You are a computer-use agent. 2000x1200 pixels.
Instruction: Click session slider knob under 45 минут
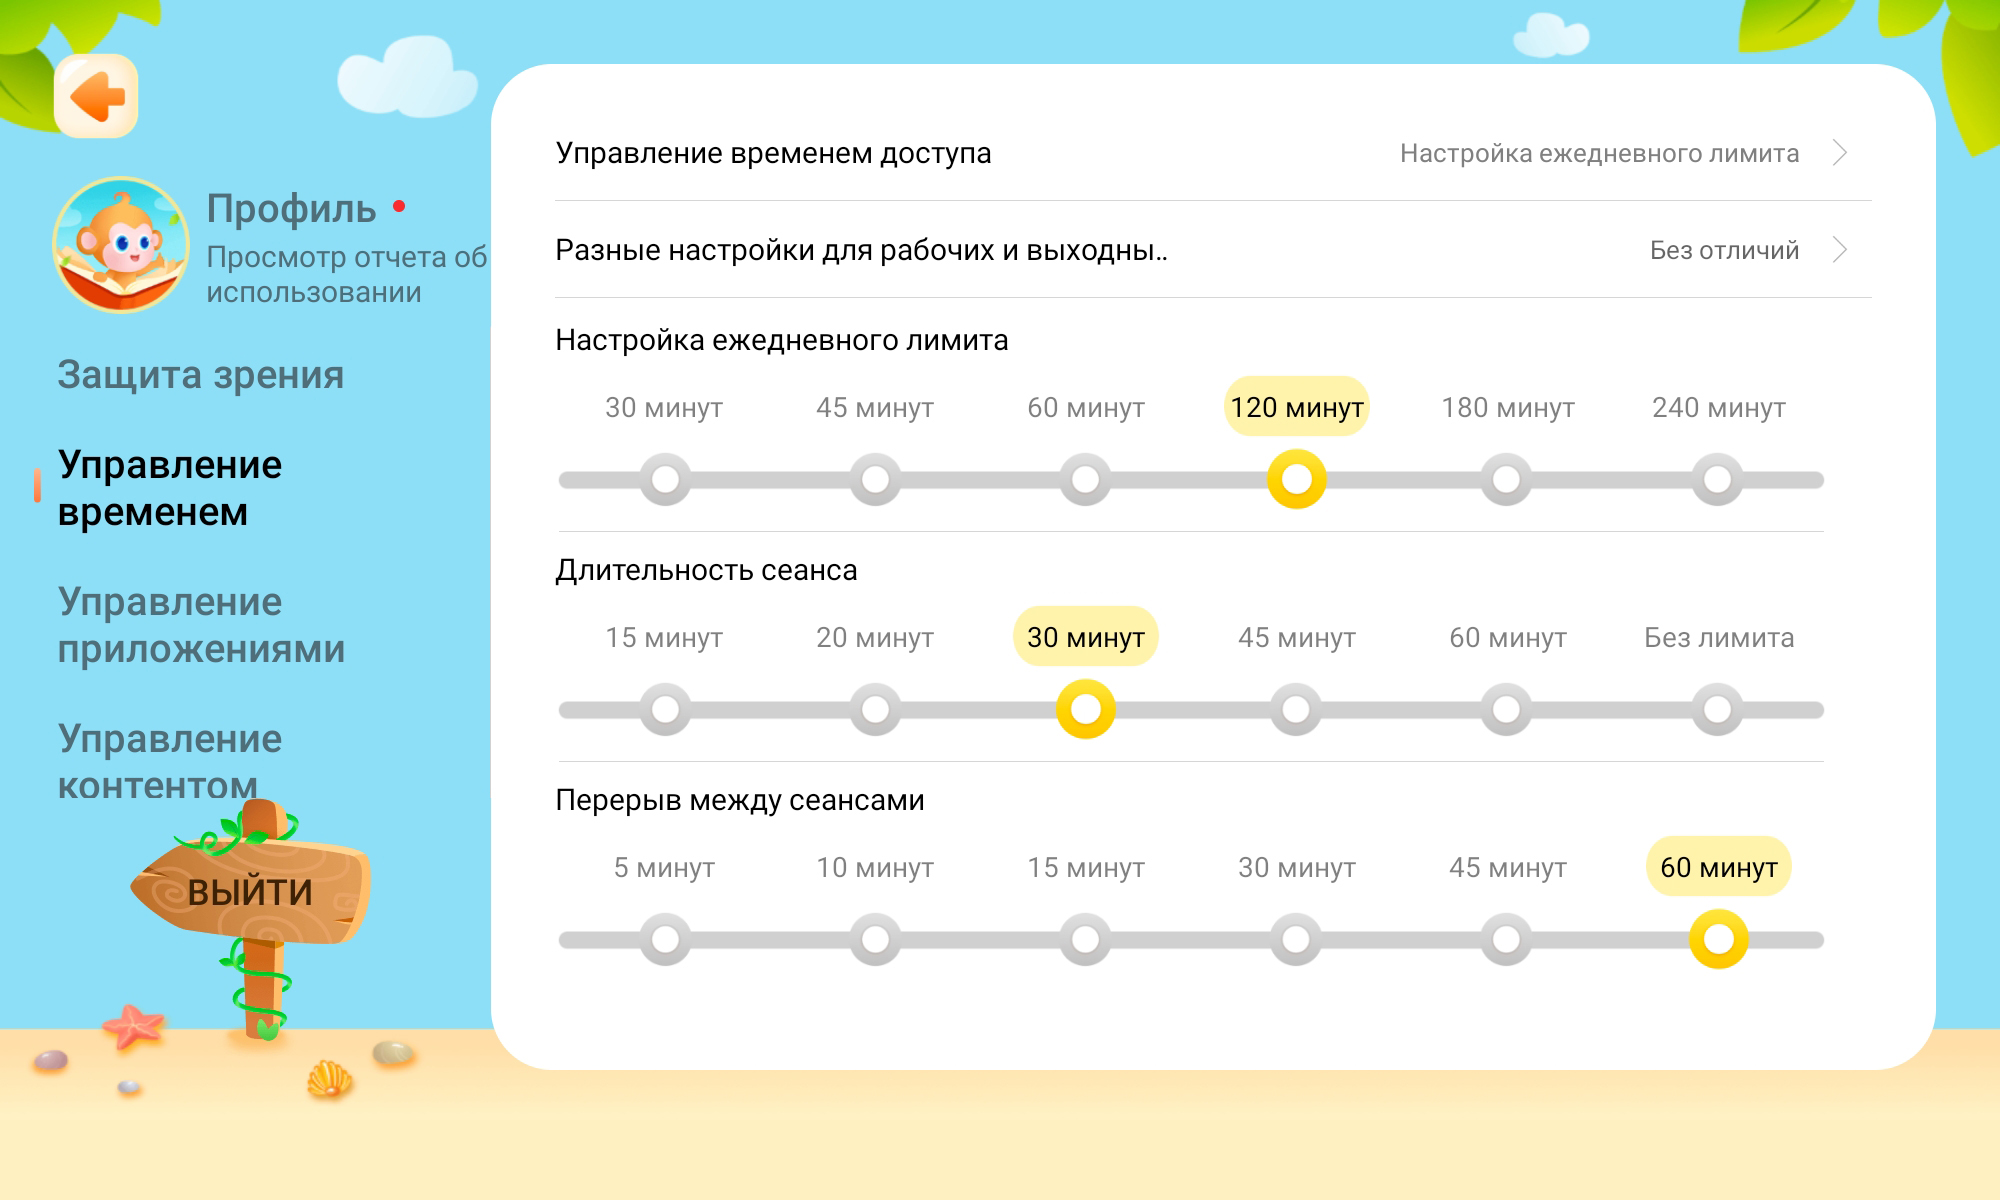[1296, 710]
